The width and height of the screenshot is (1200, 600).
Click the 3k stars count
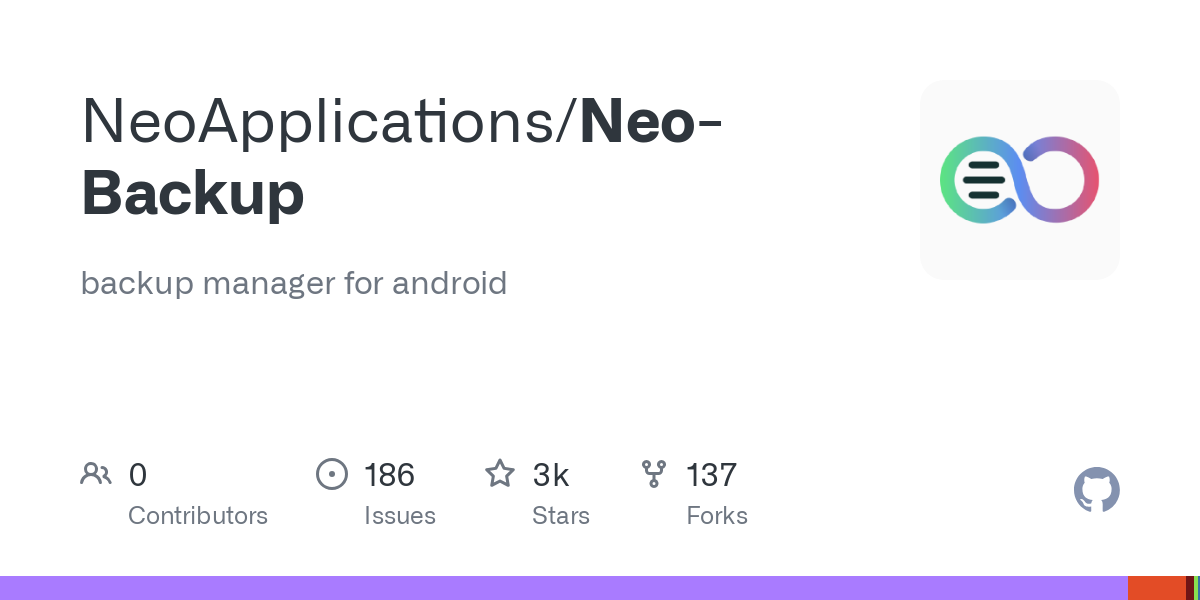[551, 475]
